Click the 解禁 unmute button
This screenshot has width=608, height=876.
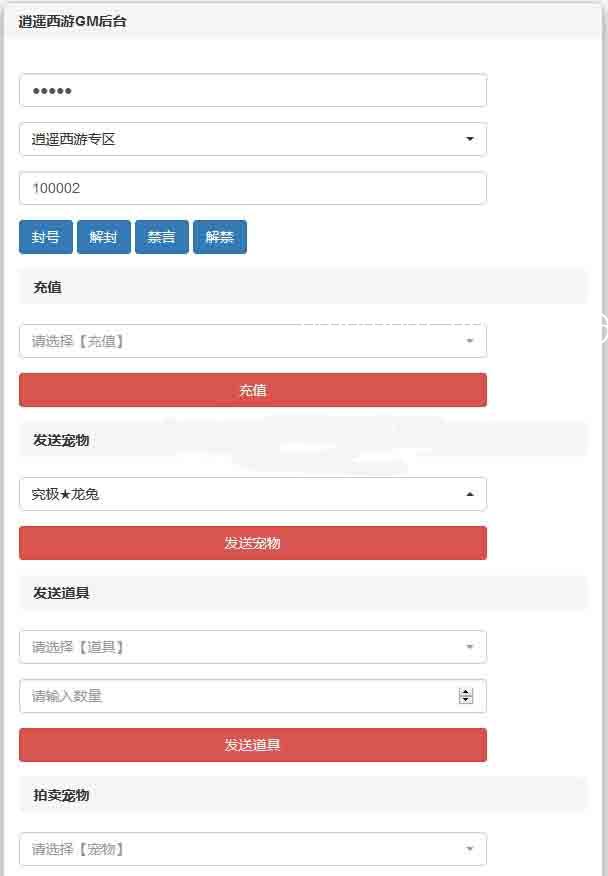220,237
